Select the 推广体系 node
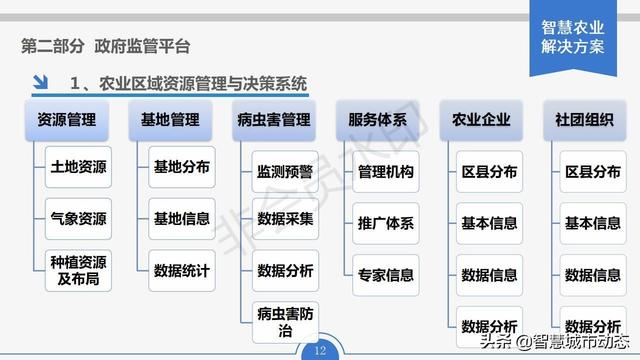 pyautogui.click(x=386, y=224)
